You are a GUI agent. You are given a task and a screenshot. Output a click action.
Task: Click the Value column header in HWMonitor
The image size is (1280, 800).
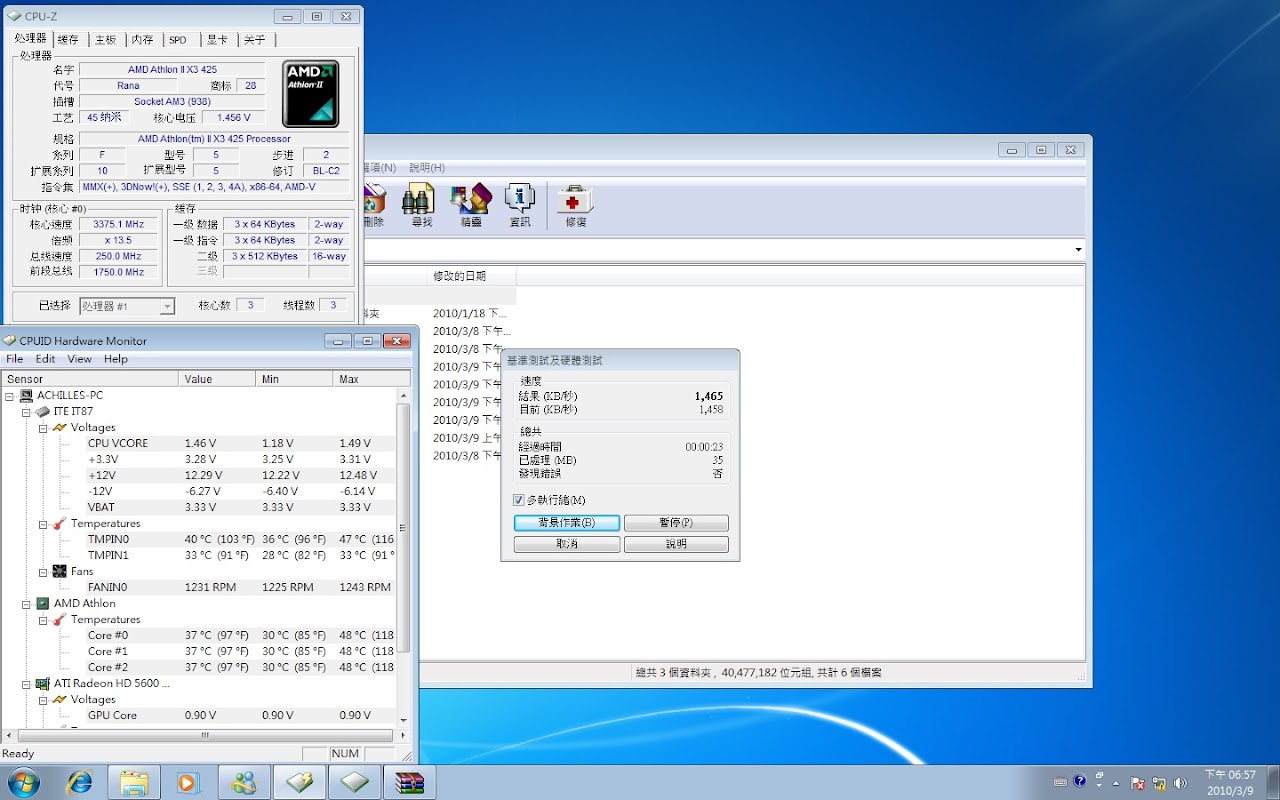217,379
